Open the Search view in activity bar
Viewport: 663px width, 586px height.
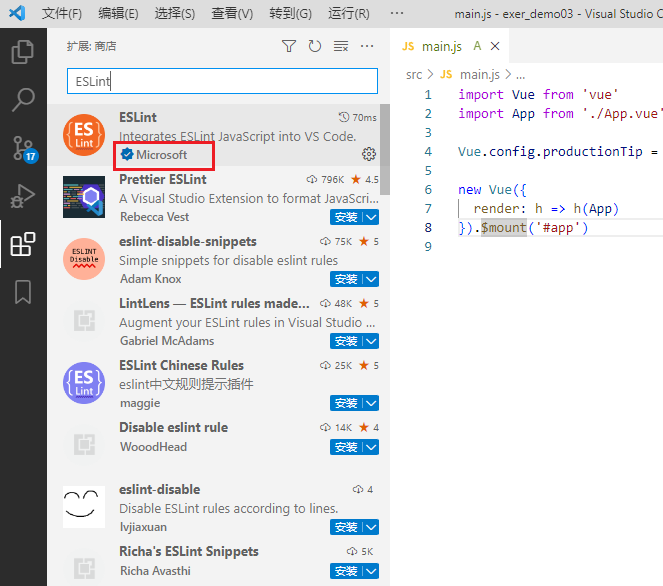pos(23,99)
